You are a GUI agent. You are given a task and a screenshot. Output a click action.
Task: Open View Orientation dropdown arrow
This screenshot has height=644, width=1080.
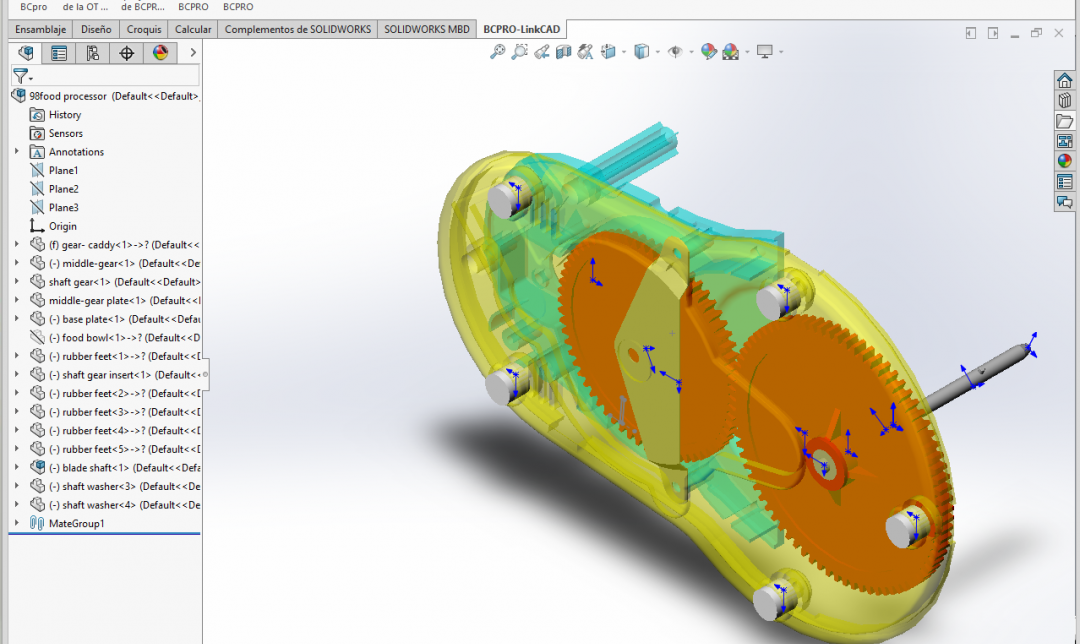(x=624, y=52)
